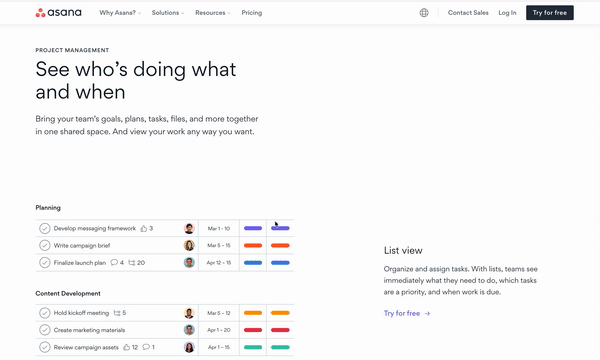Image resolution: width=600 pixels, height=360 pixels.
Task: Click the PROJECT MANAGEMENT label
Action: pos(72,50)
